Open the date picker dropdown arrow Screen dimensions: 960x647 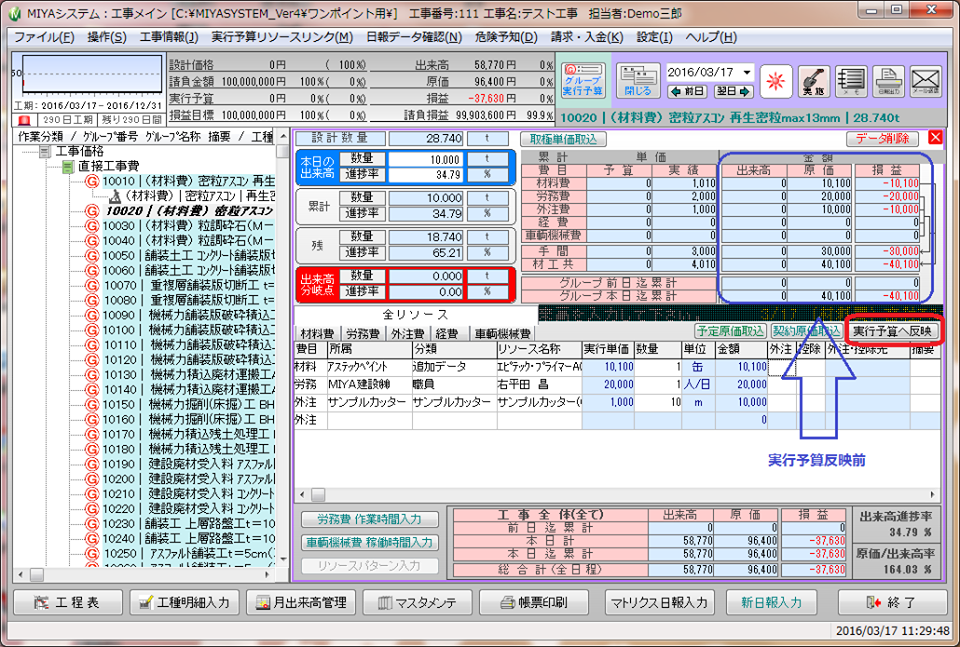746,72
